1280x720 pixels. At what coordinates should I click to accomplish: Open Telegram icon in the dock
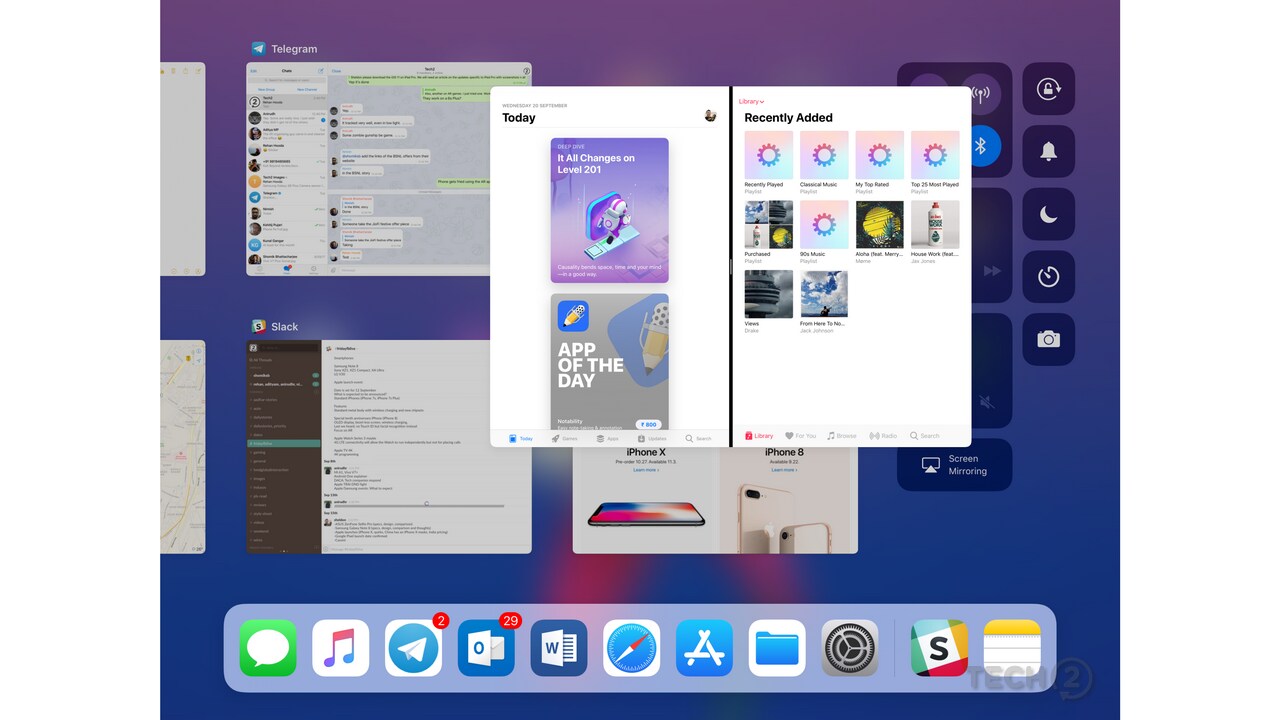pyautogui.click(x=414, y=648)
